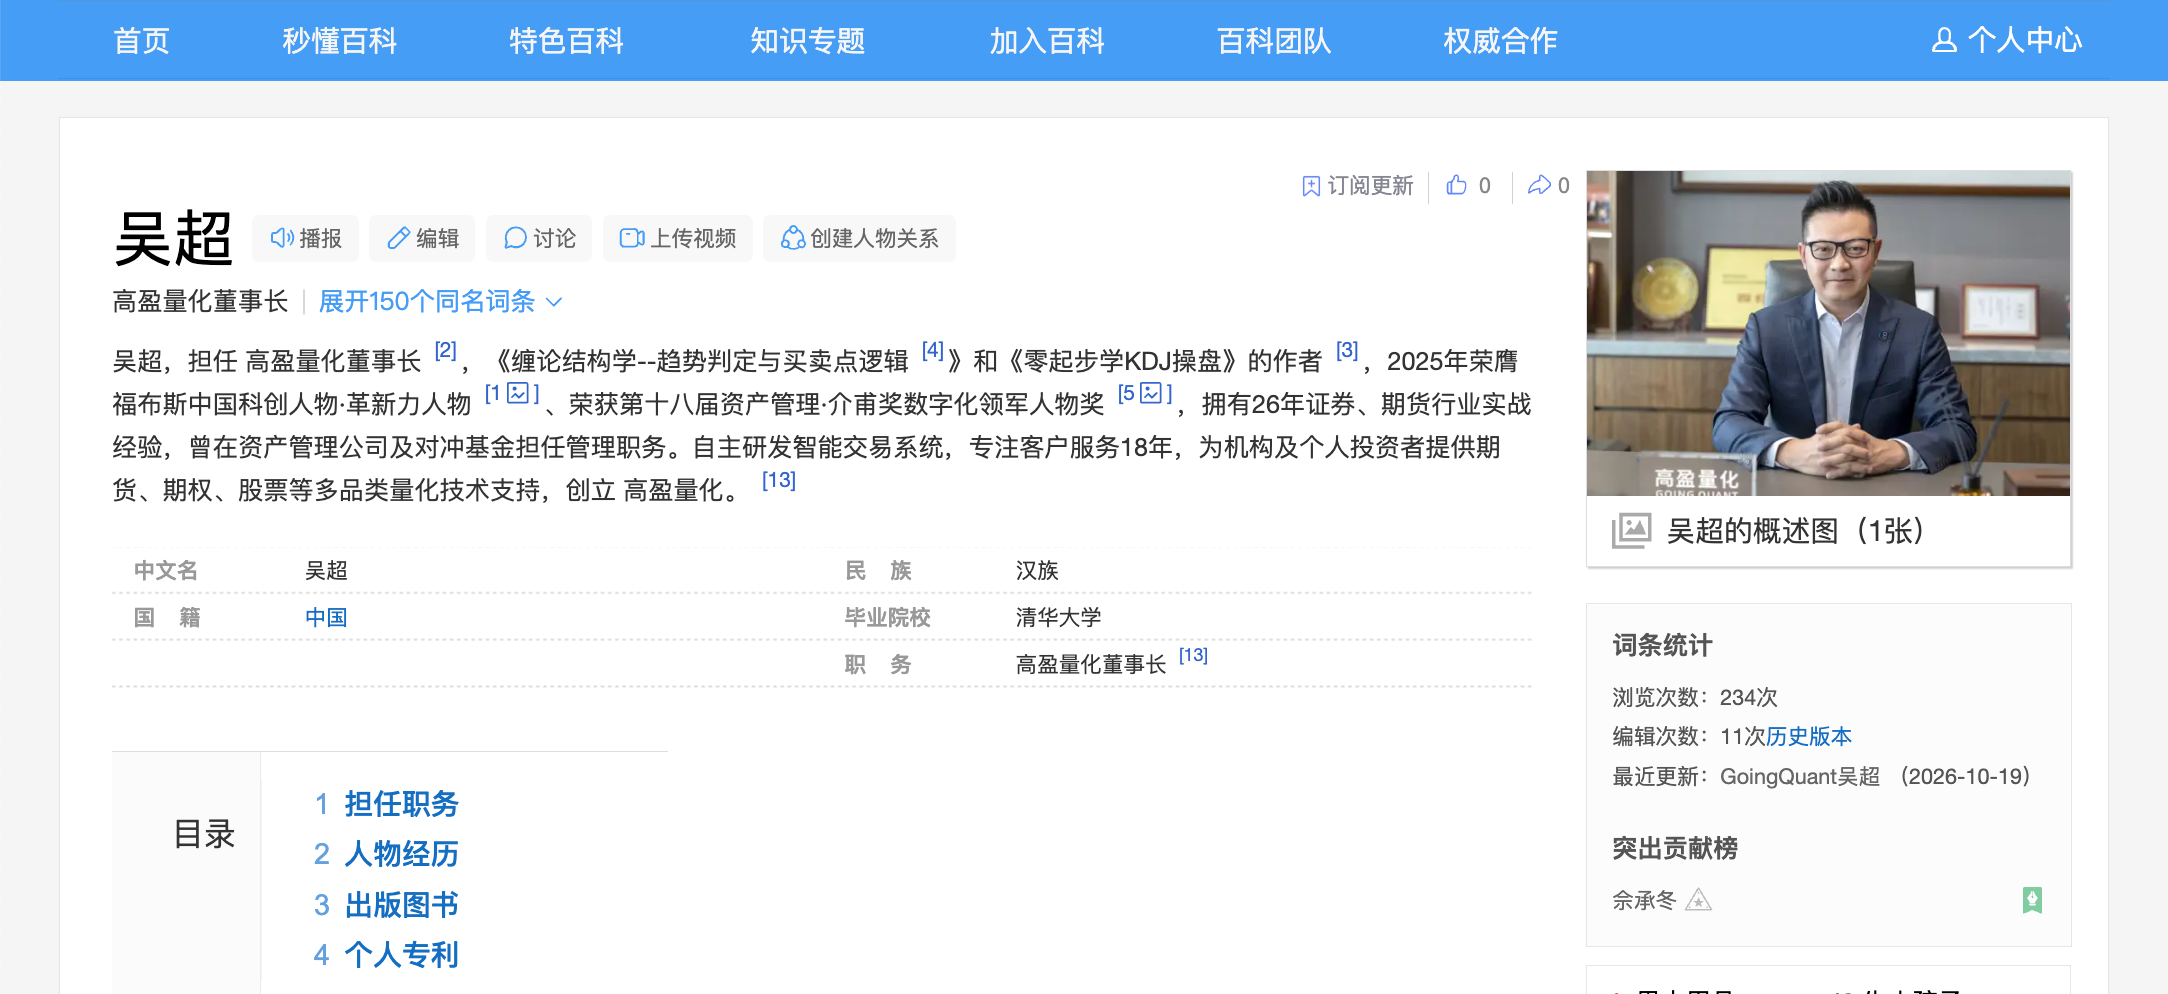Image resolution: width=2168 pixels, height=994 pixels.
Task: Click the gallery icon beside 吴超的概述图
Action: (1631, 530)
